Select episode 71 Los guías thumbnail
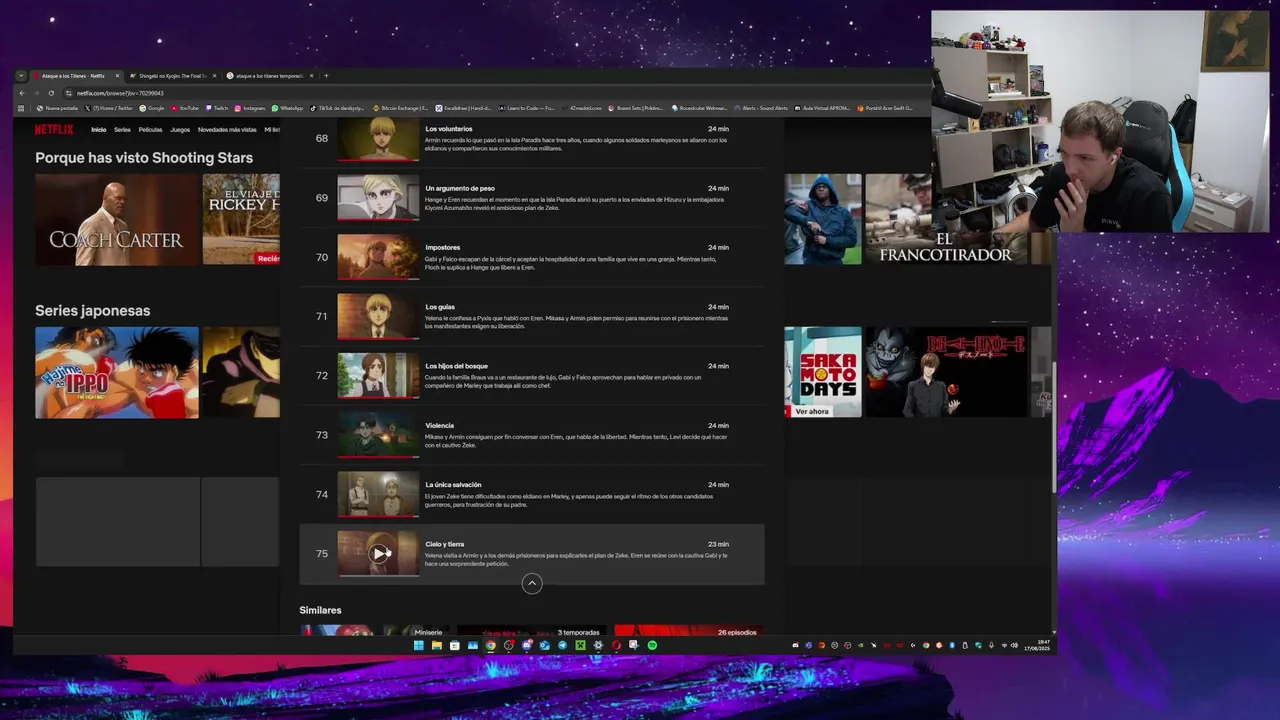 [x=378, y=316]
